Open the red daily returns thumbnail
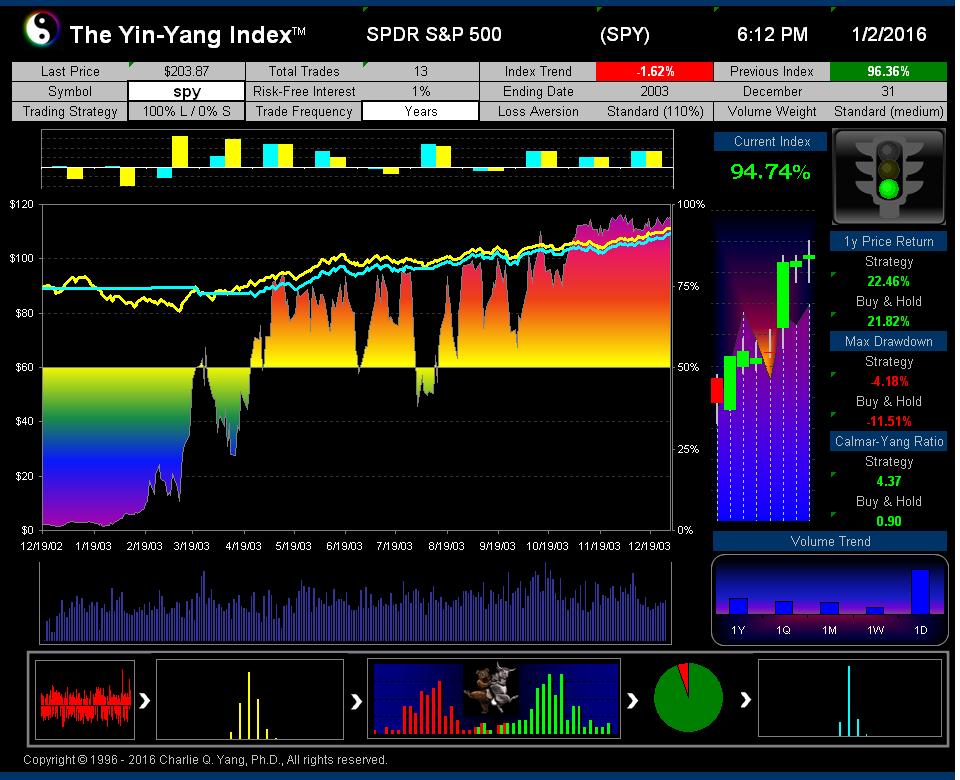 click(x=85, y=699)
